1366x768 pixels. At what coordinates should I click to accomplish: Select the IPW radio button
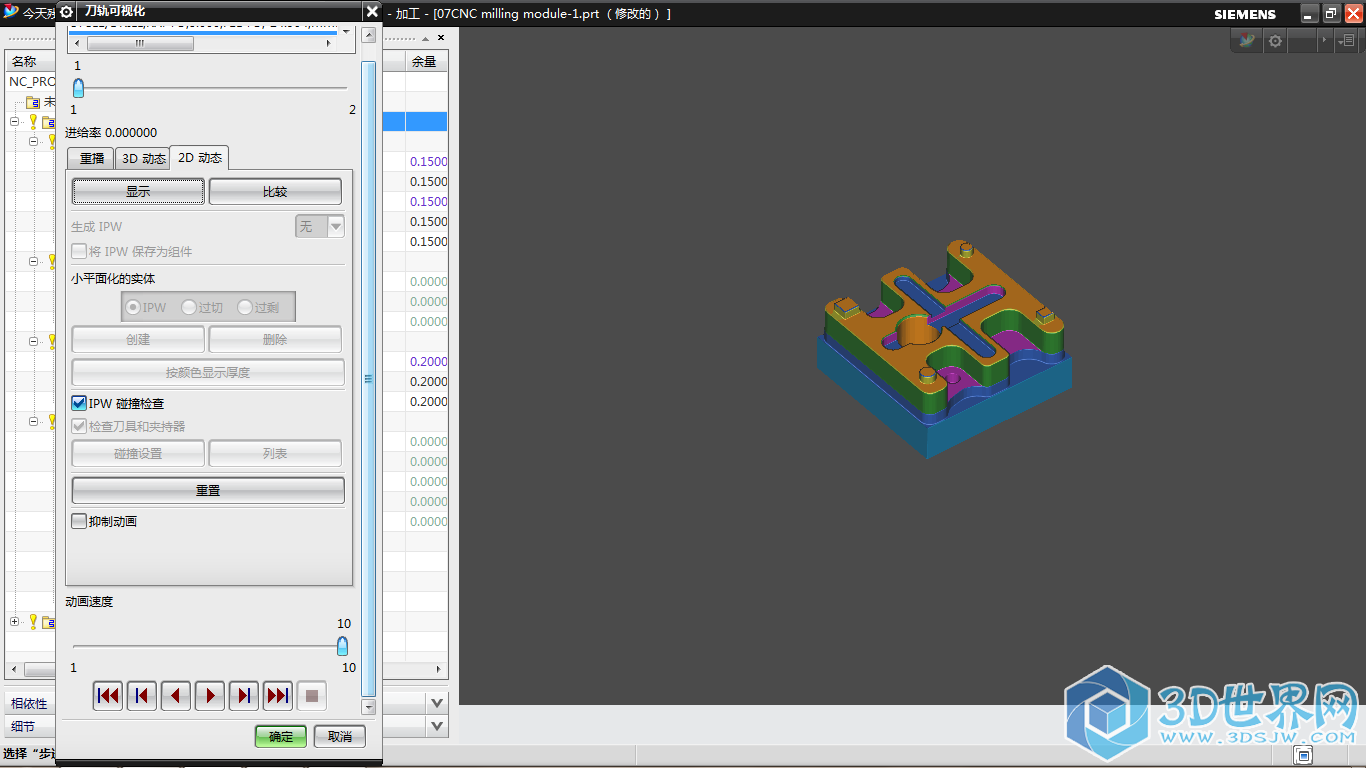[x=133, y=307]
